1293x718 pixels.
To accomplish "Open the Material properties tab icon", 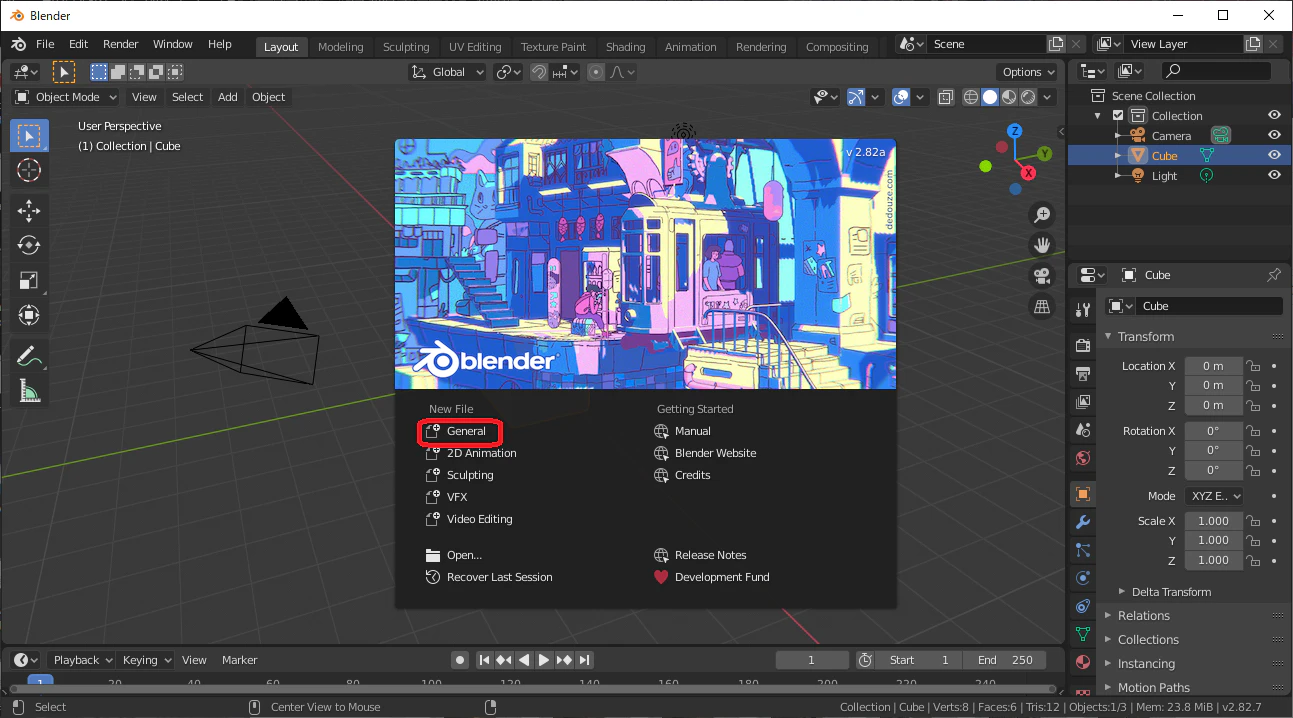I will click(1082, 662).
